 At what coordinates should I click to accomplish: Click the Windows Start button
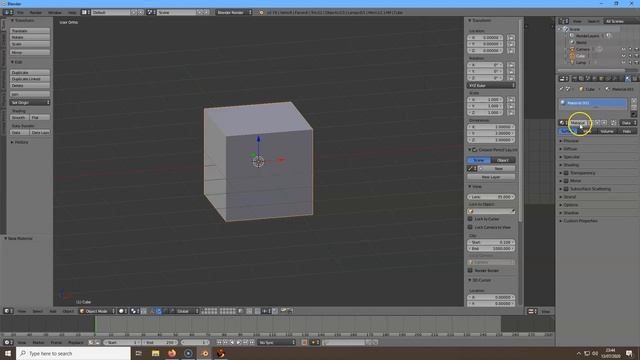[x=8, y=353]
